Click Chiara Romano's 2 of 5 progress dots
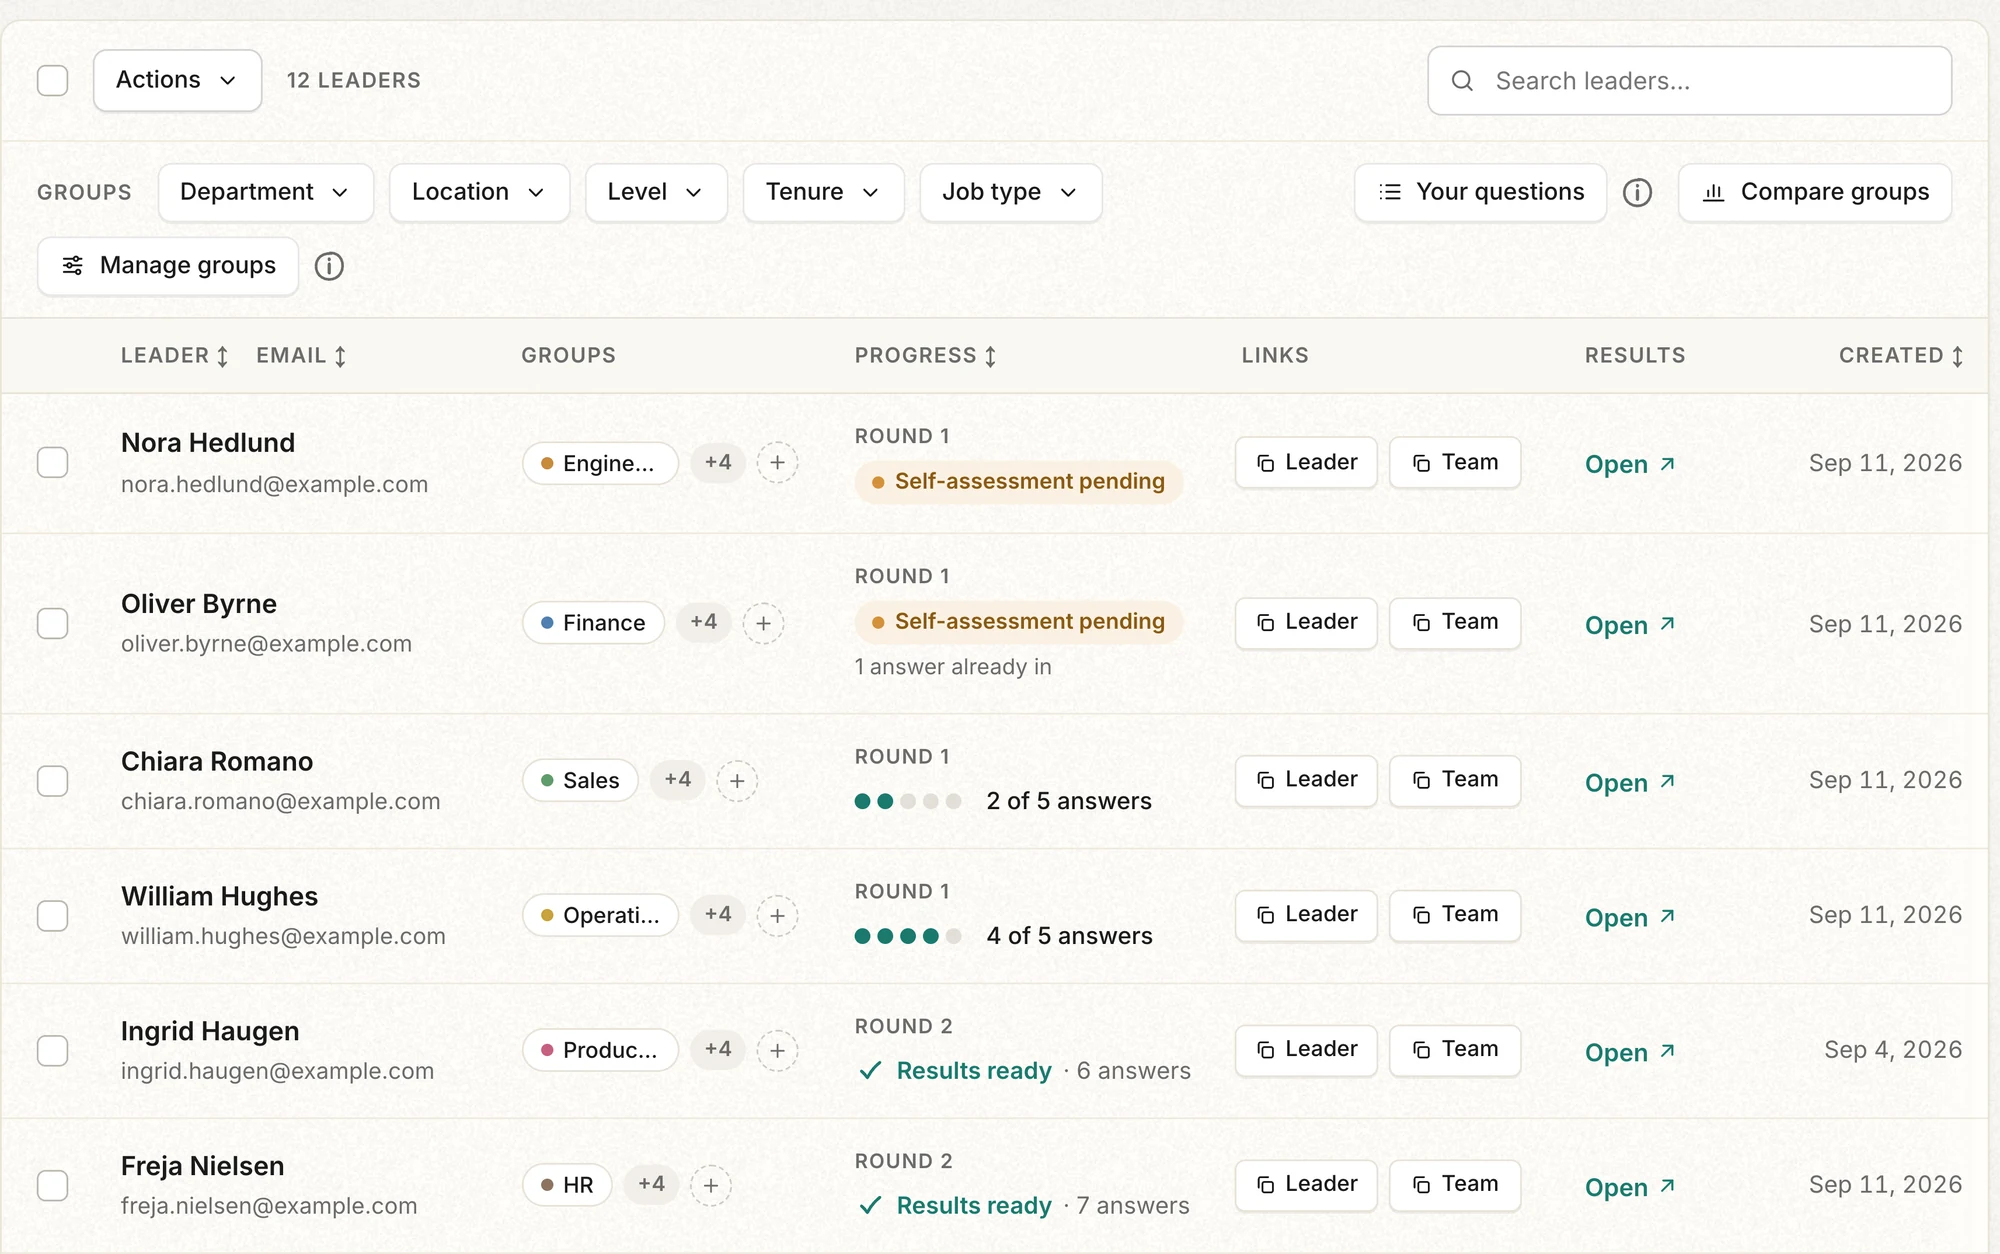2000x1254 pixels. 908,801
